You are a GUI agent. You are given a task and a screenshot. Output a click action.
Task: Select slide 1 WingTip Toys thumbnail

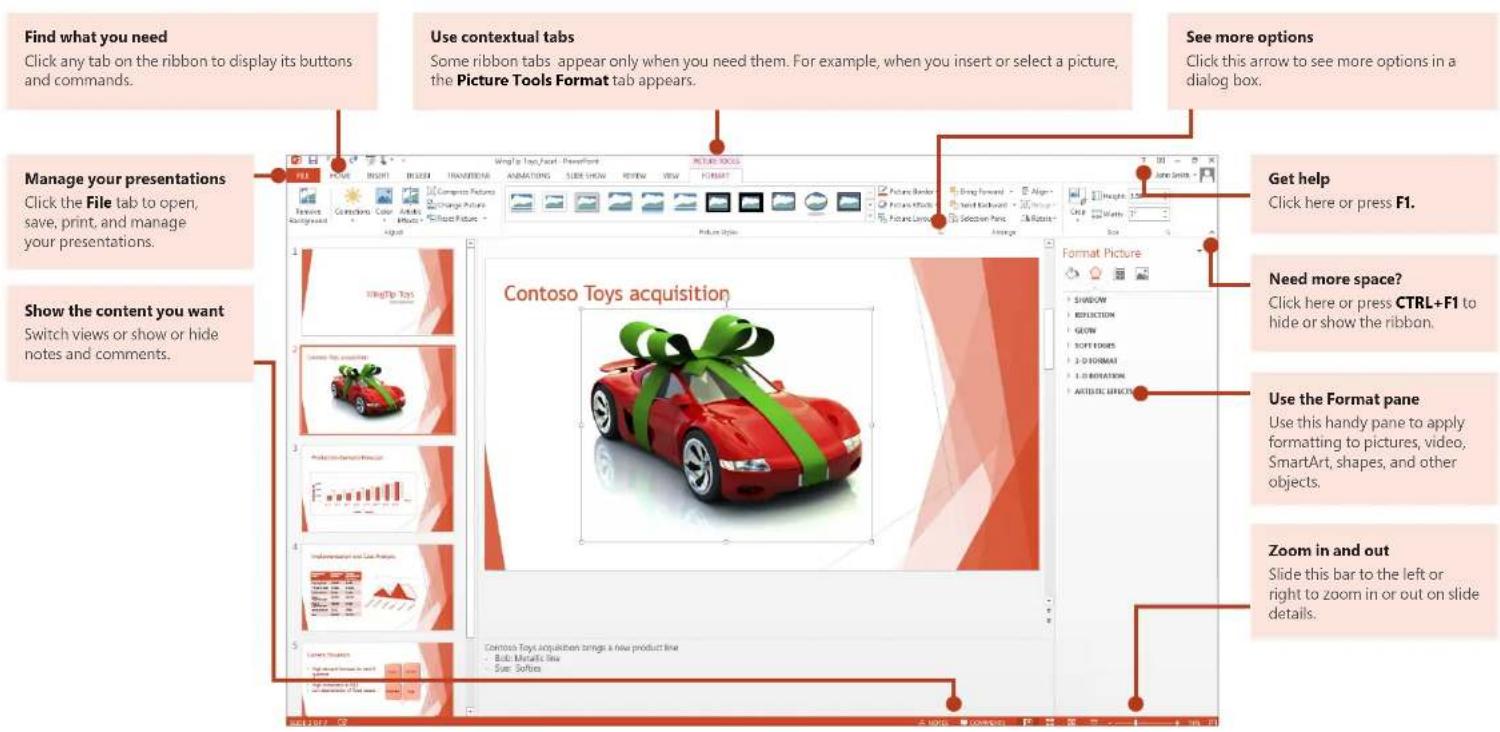pos(378,292)
